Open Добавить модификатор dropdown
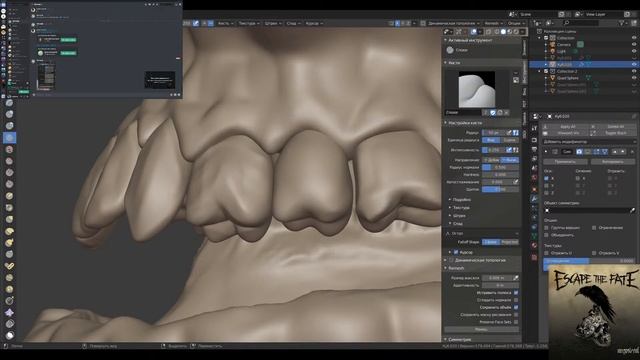The height and width of the screenshot is (360, 640). pyautogui.click(x=589, y=142)
